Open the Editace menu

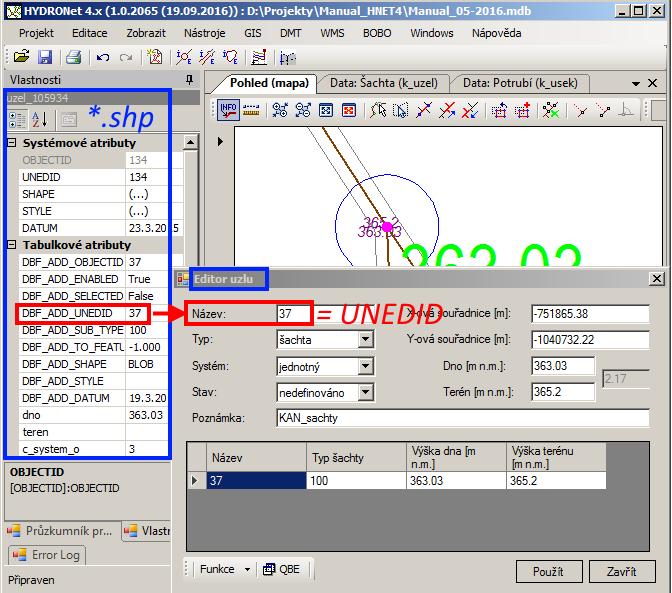[x=90, y=33]
